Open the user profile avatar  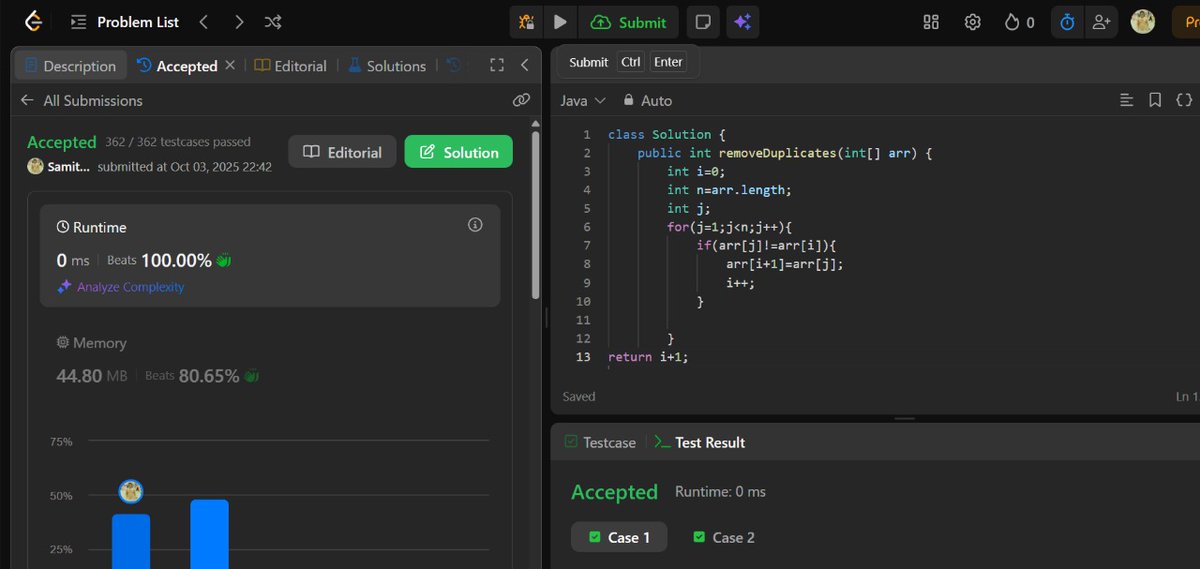point(1143,22)
